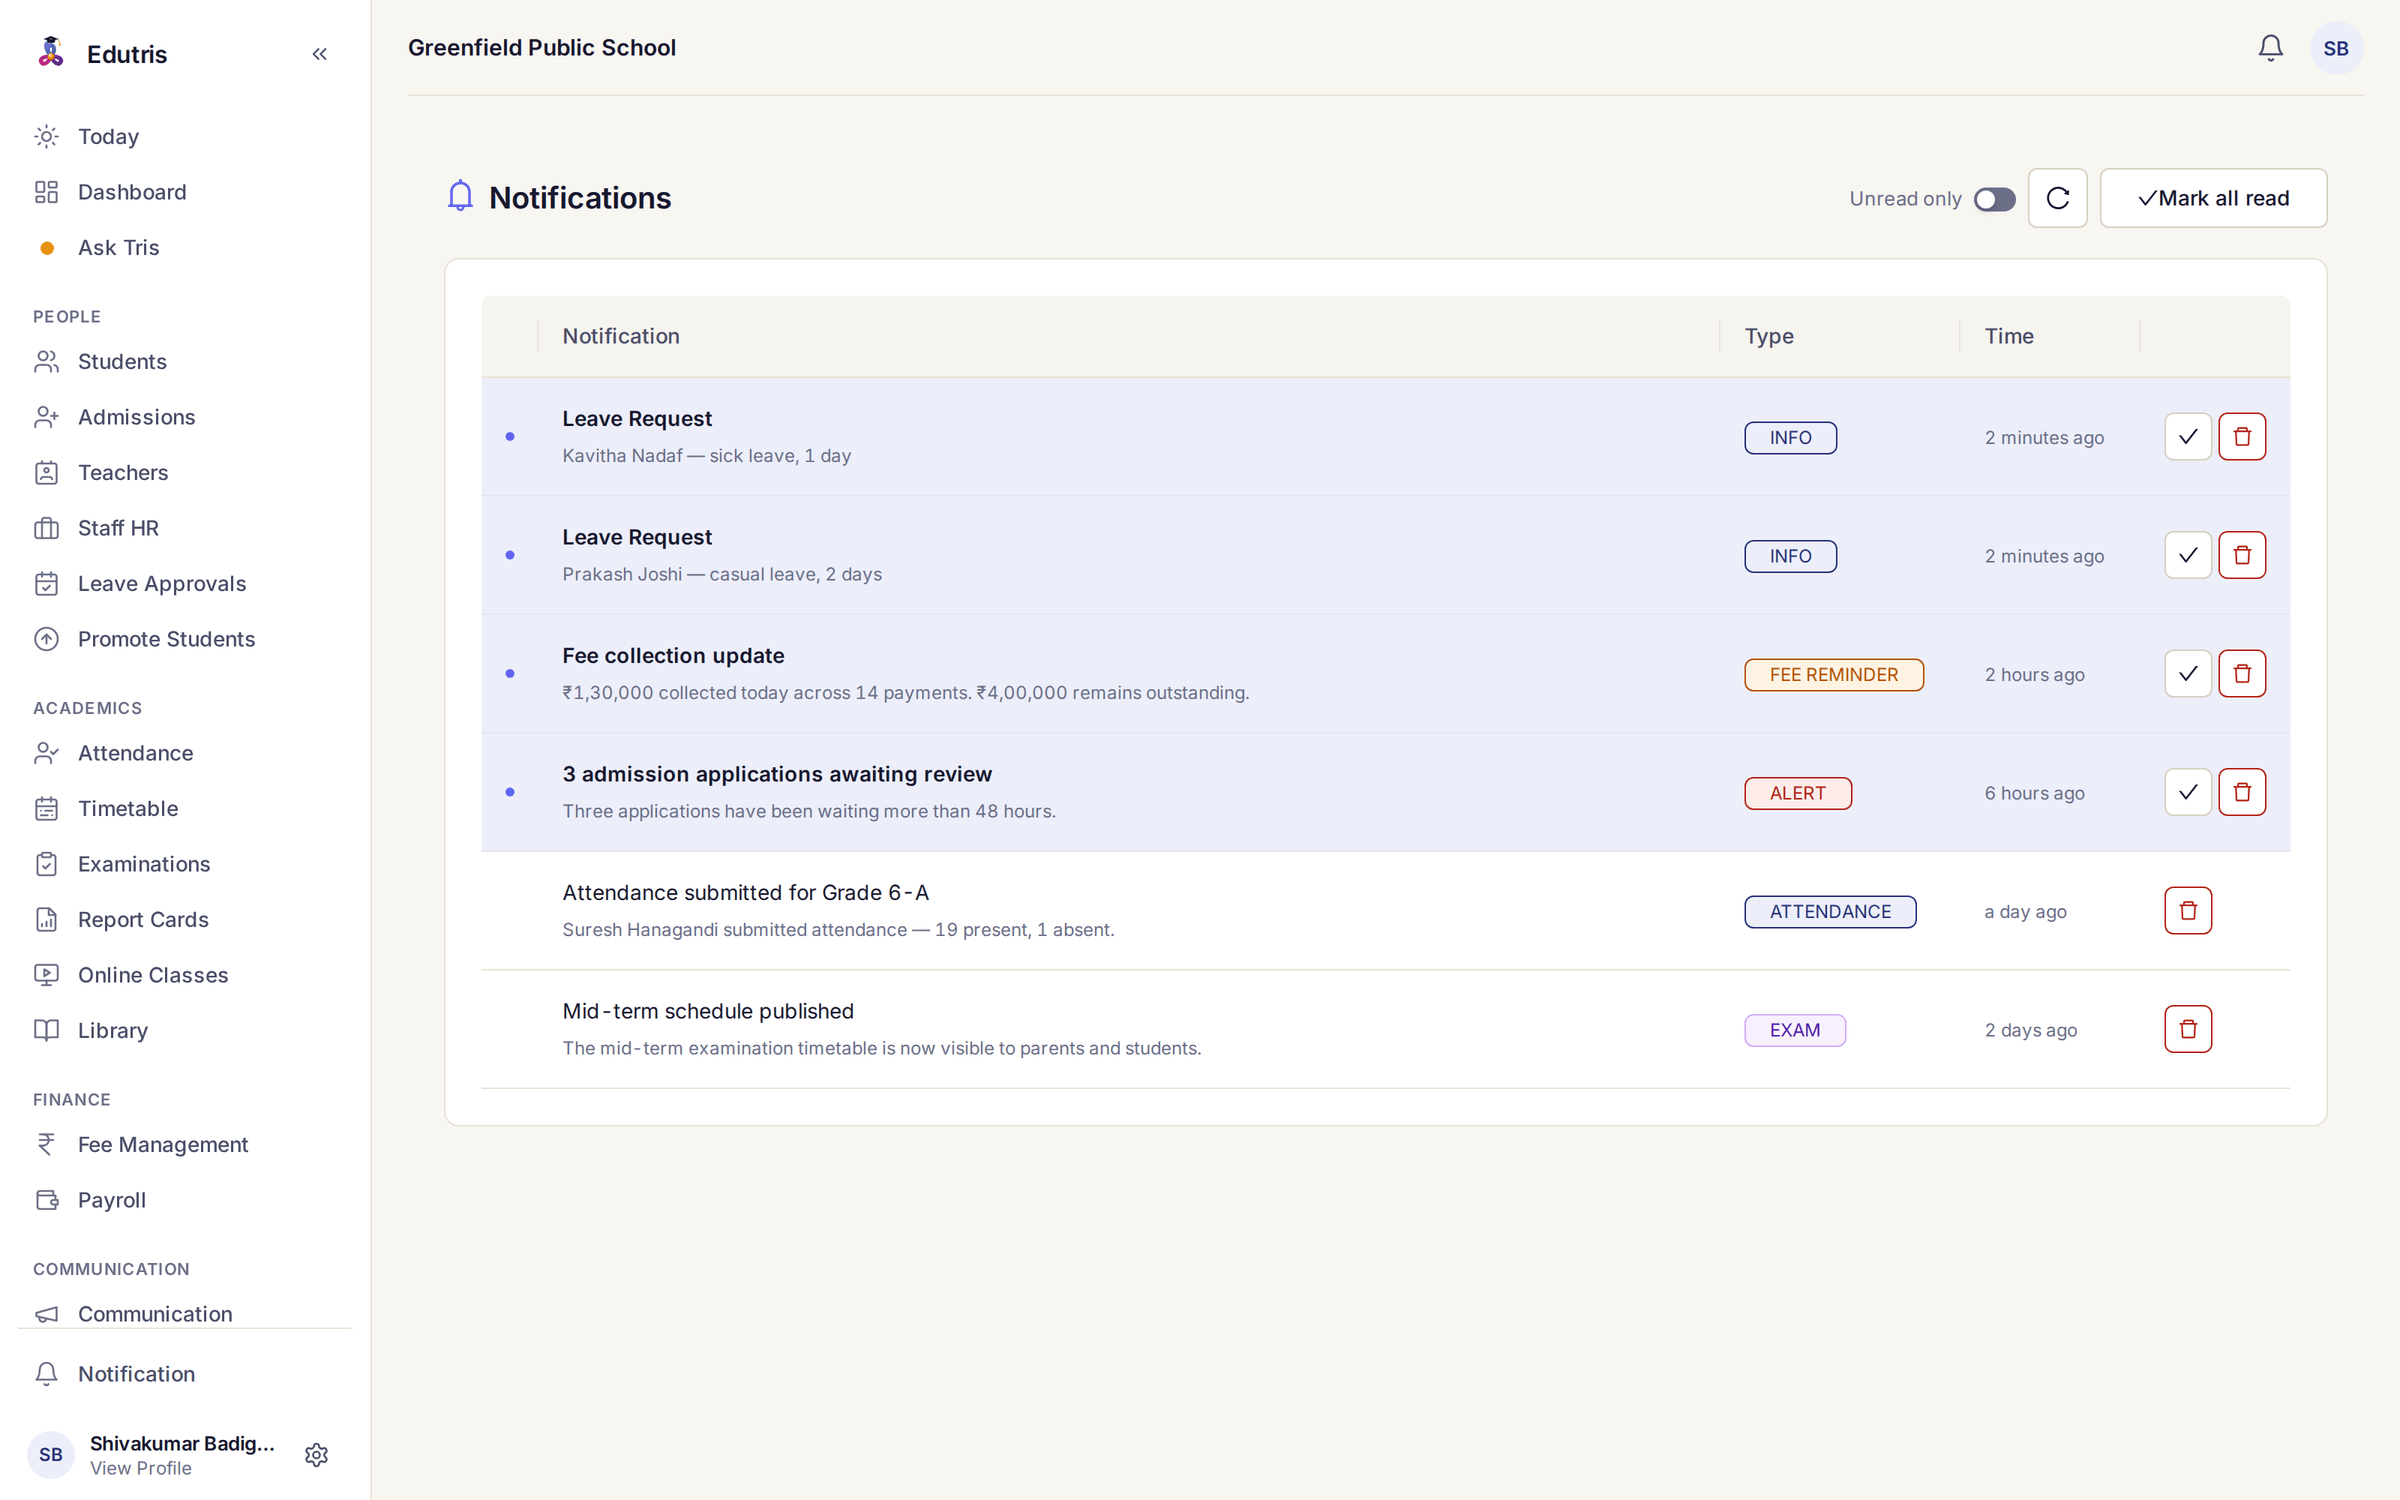Screen dimensions: 2400x1500
Task: Open the SB user avatar menu
Action: [2335, 48]
